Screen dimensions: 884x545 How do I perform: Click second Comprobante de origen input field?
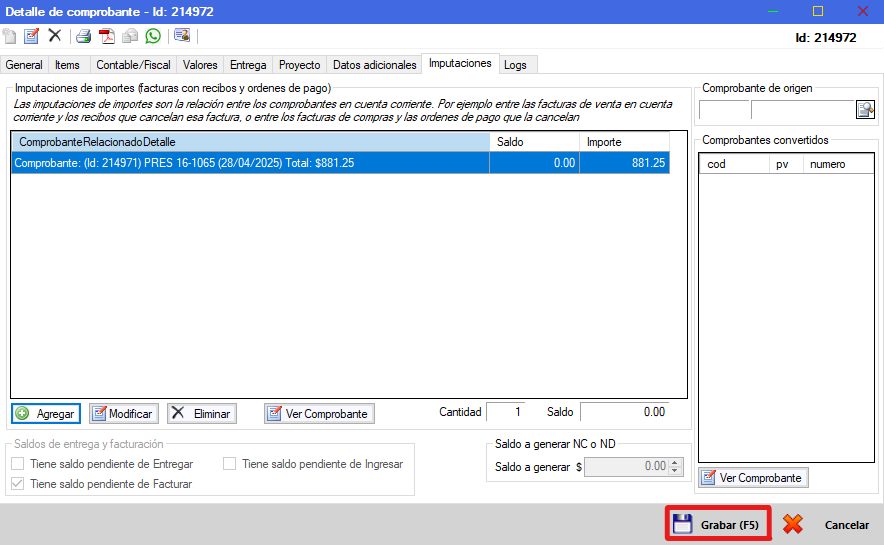coord(803,109)
